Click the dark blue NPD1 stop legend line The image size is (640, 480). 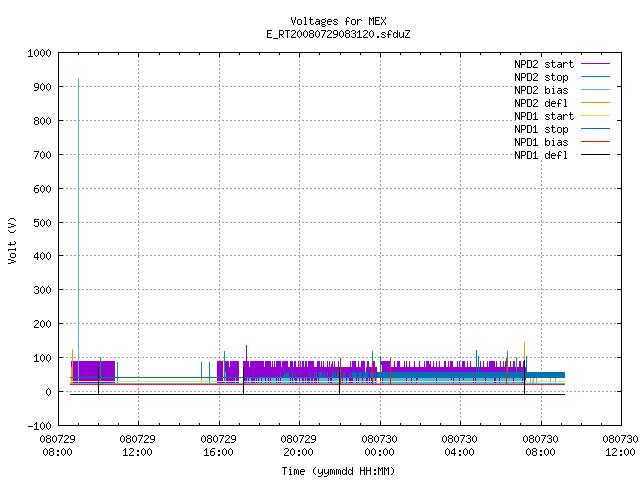click(x=596, y=129)
